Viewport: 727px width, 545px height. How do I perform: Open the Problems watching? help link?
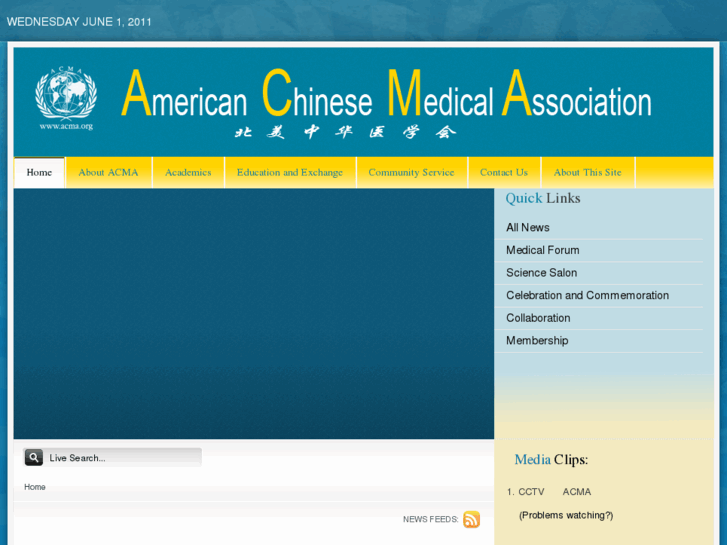click(x=566, y=515)
